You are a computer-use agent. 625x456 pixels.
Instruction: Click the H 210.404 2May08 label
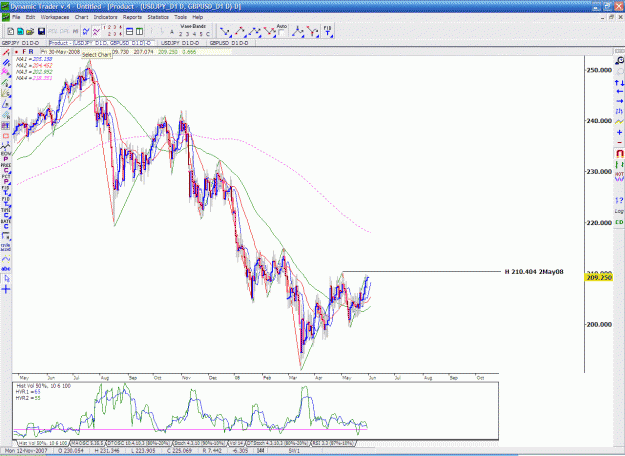(x=534, y=272)
